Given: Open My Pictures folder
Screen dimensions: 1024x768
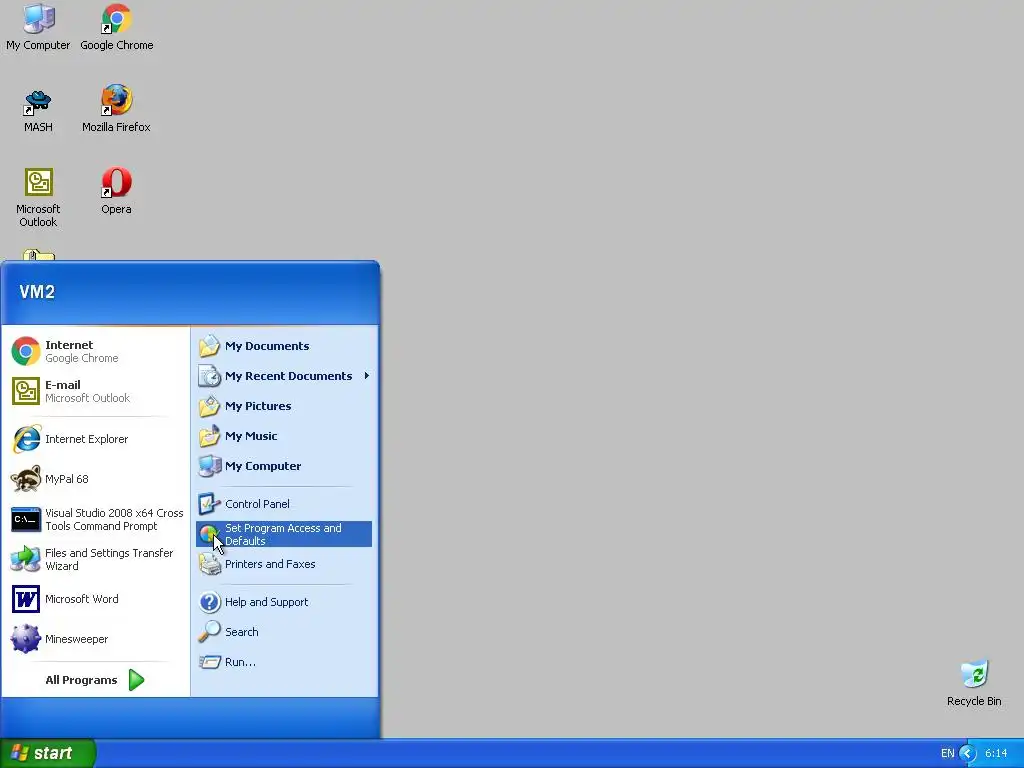Looking at the screenshot, I should [x=284, y=406].
